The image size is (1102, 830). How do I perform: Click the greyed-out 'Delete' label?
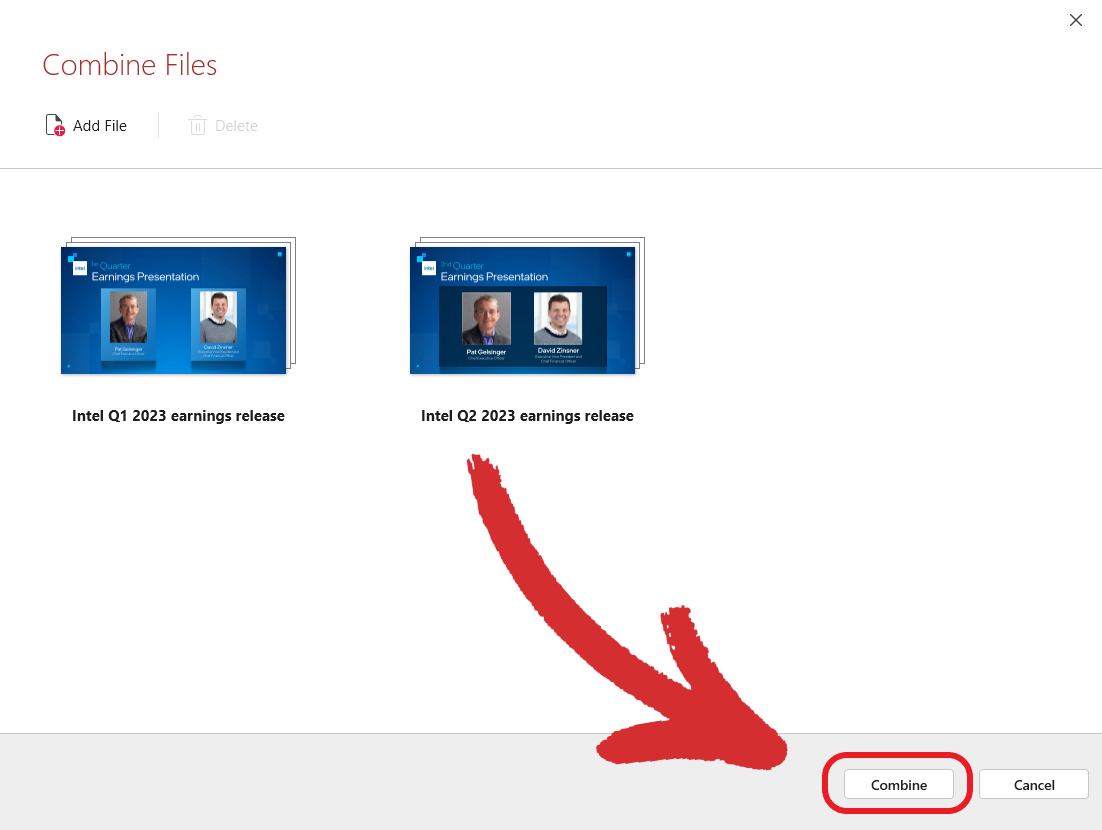tap(236, 126)
